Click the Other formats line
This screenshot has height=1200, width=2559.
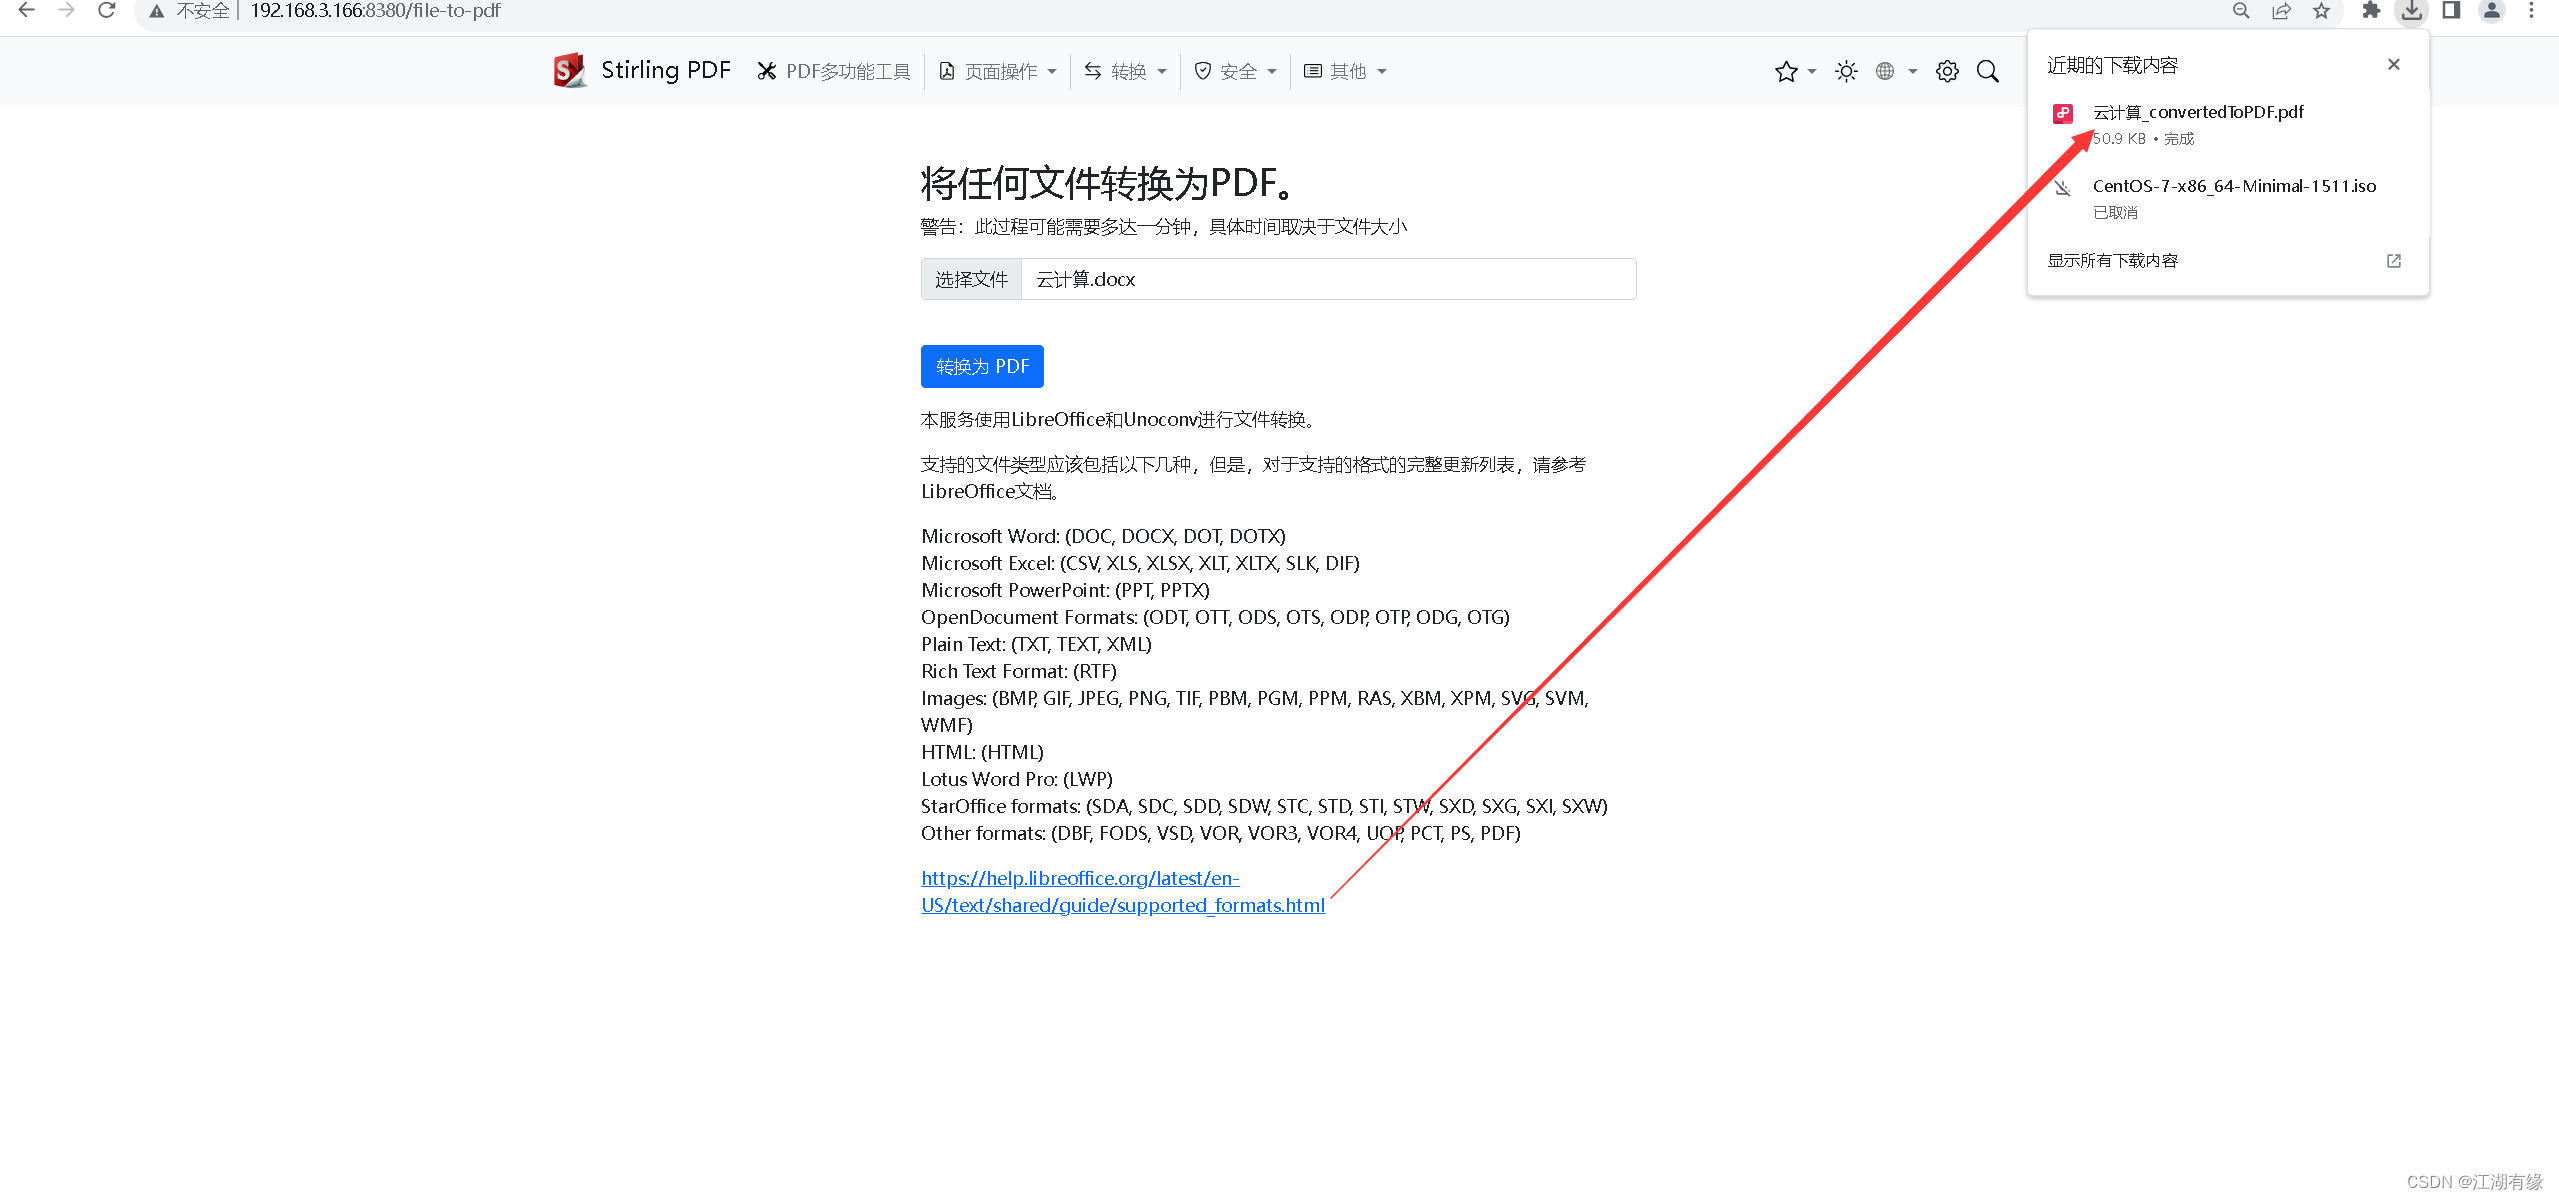(x=1220, y=833)
